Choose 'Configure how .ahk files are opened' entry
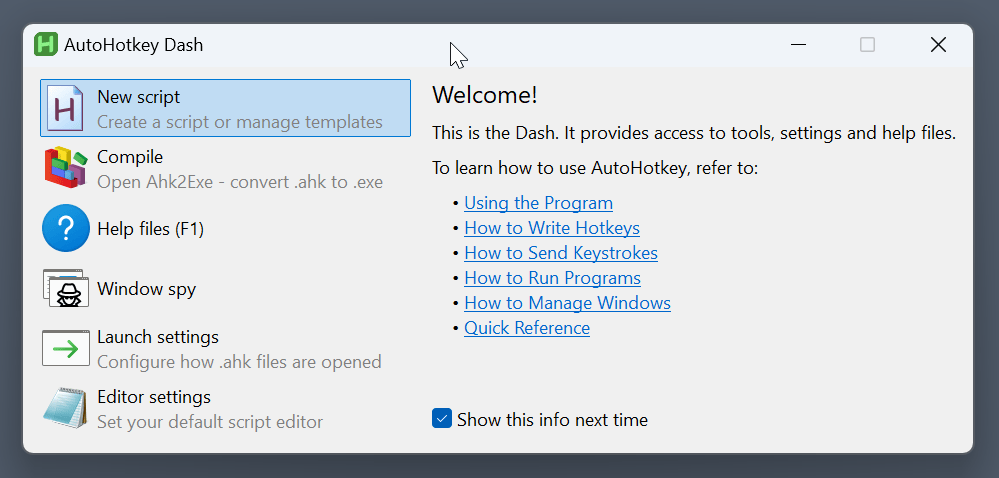The image size is (999, 478). click(x=238, y=361)
